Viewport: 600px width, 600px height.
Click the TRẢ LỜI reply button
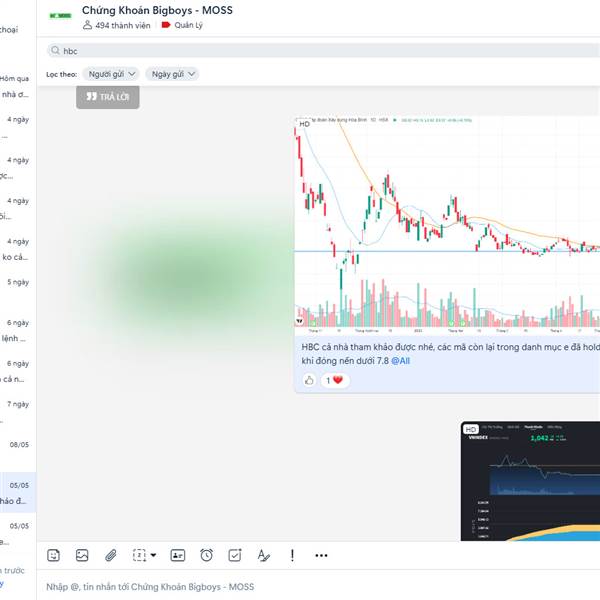point(108,97)
